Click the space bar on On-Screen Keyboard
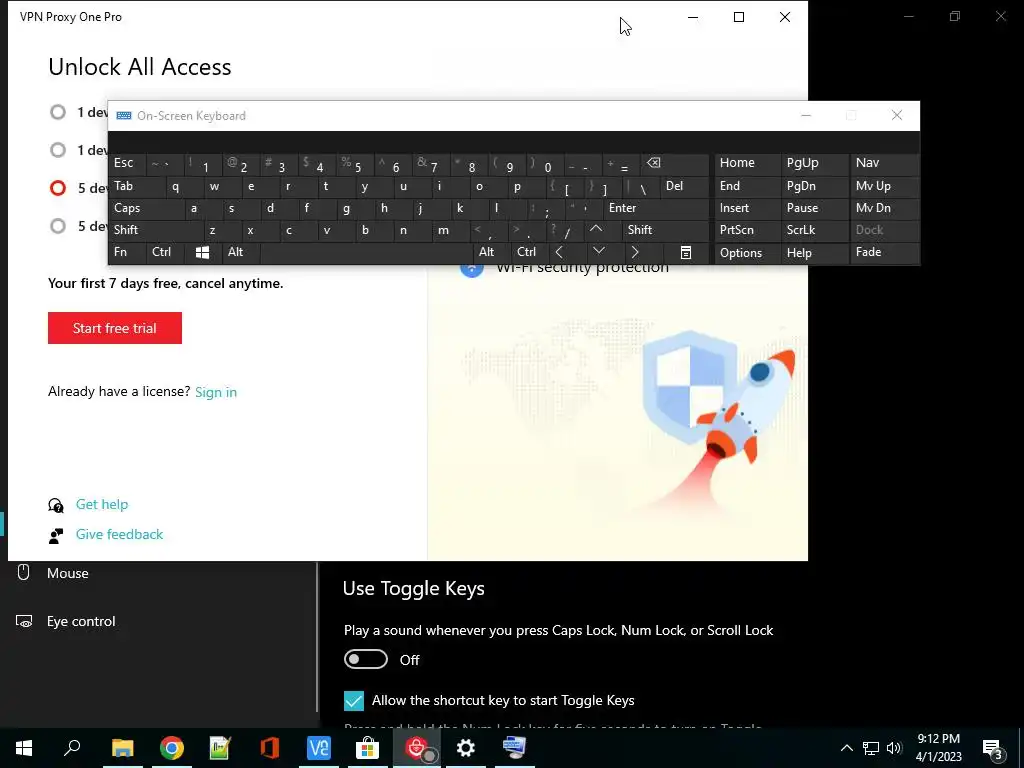 click(x=366, y=253)
